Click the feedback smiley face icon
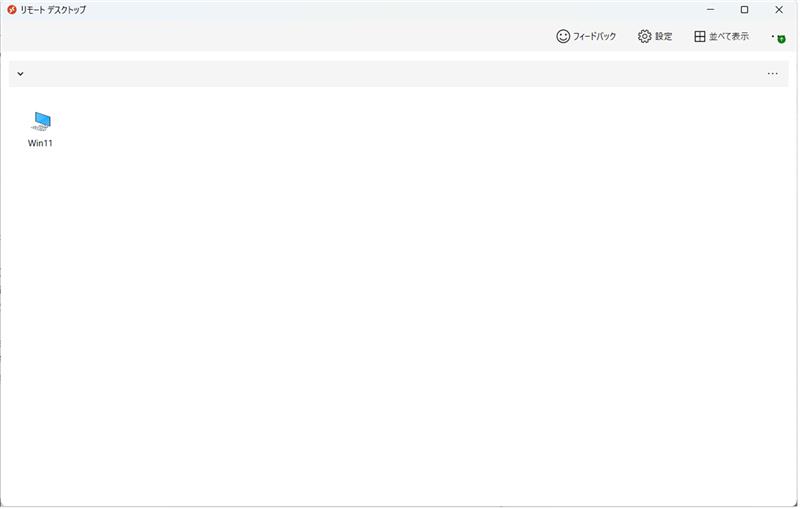The width and height of the screenshot is (800, 509). pyautogui.click(x=563, y=36)
